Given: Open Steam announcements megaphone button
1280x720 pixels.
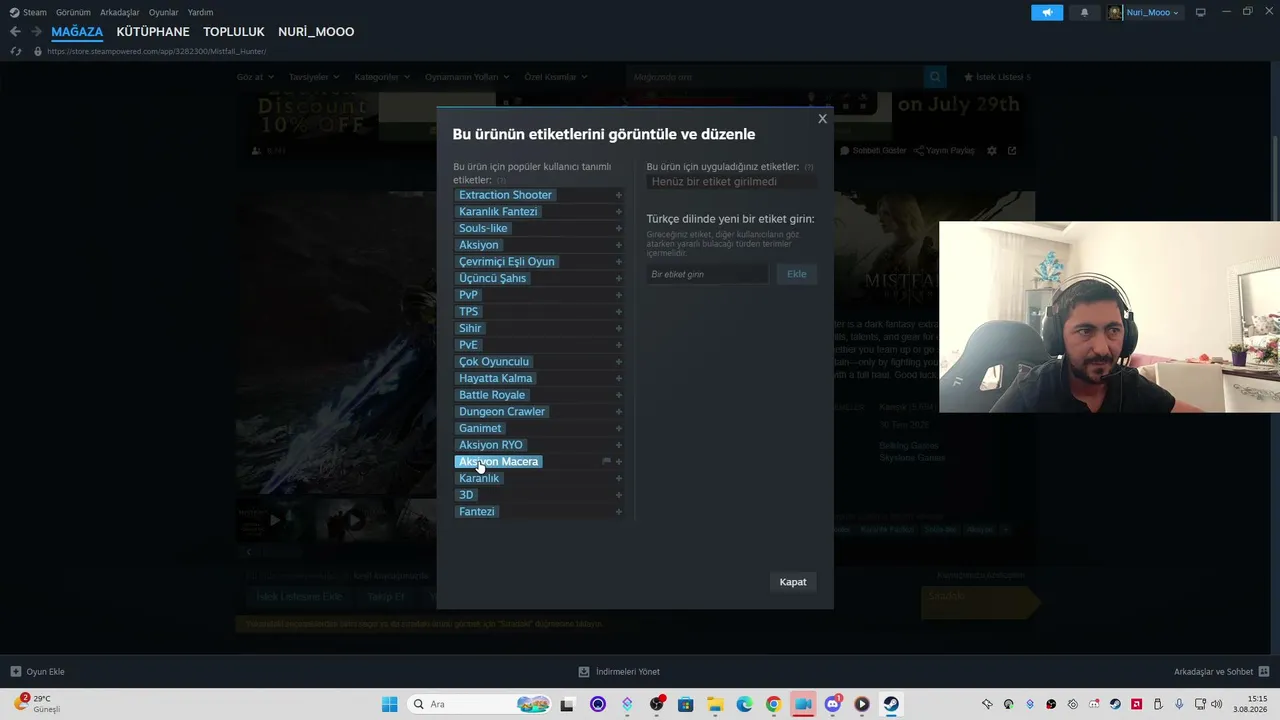Looking at the screenshot, I should pos(1047,13).
